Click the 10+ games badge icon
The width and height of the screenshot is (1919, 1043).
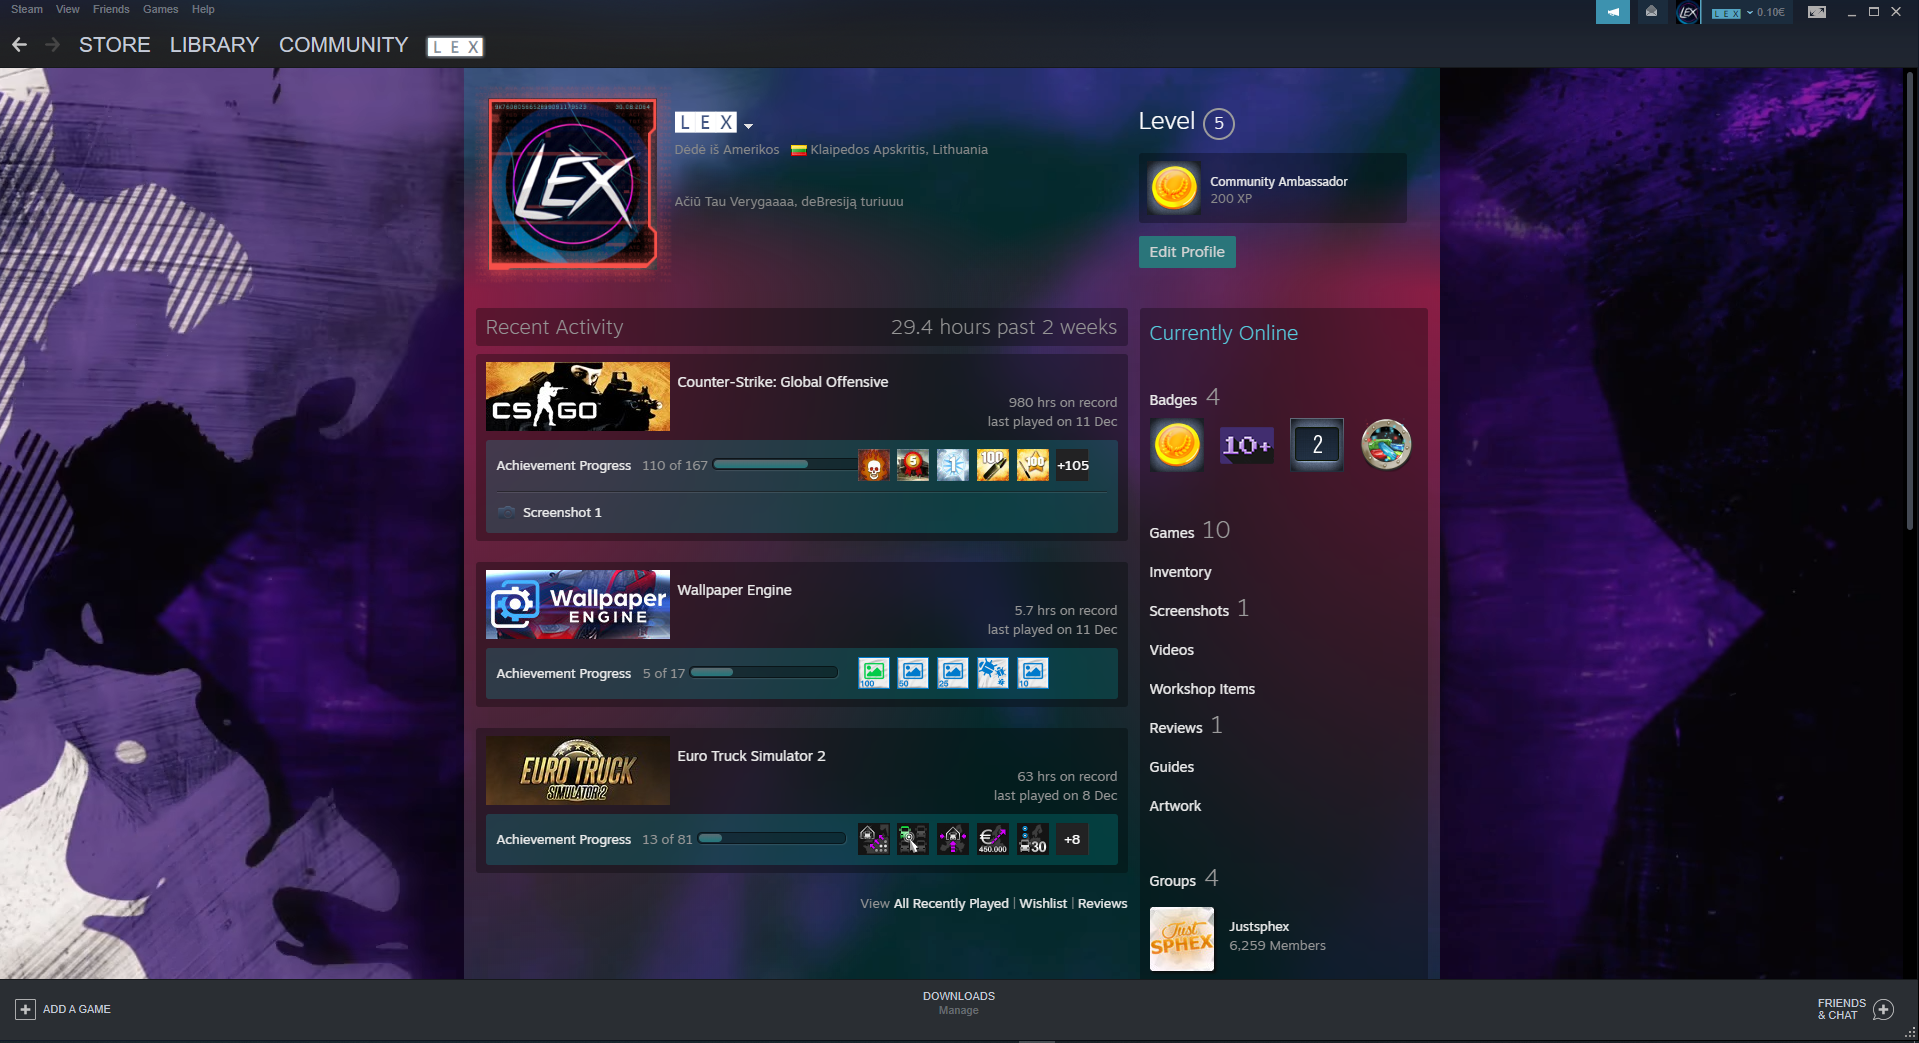(1246, 445)
